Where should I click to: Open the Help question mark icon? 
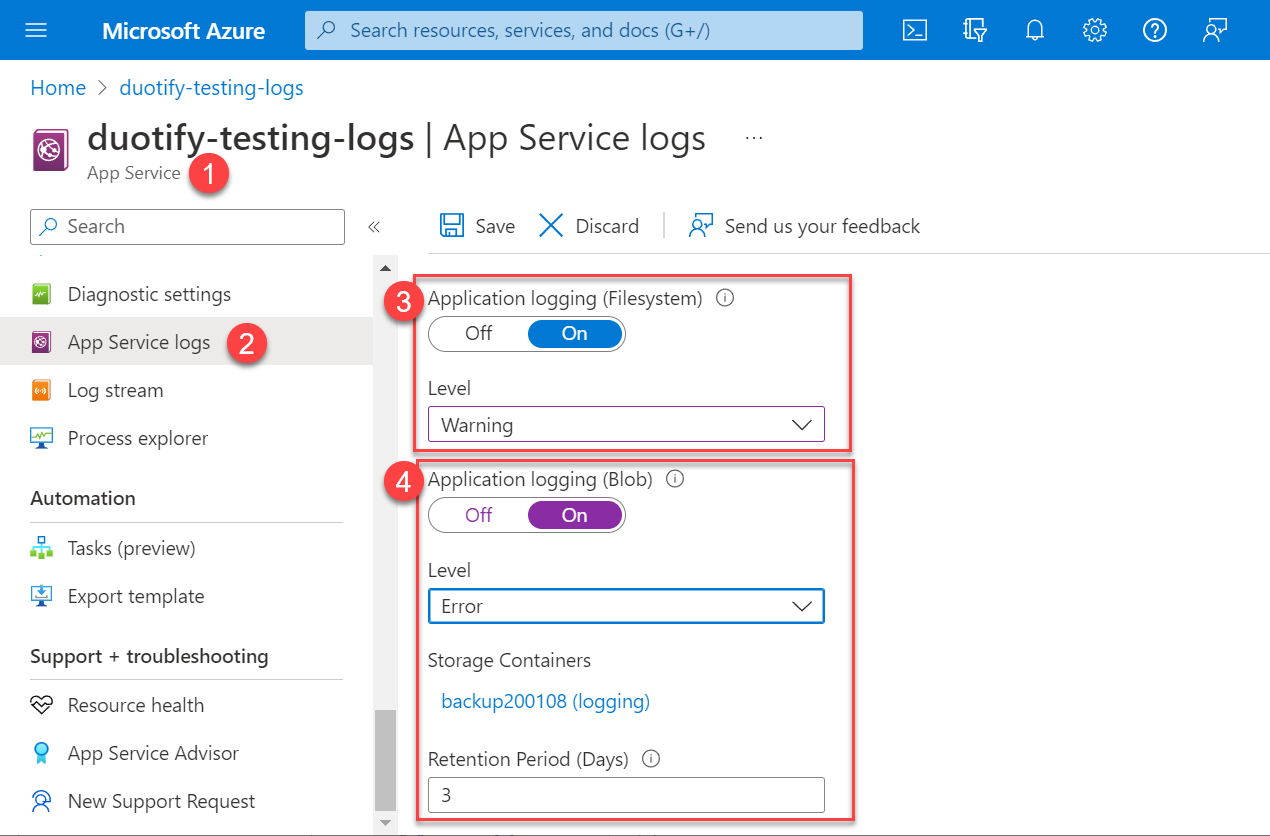[x=1155, y=30]
